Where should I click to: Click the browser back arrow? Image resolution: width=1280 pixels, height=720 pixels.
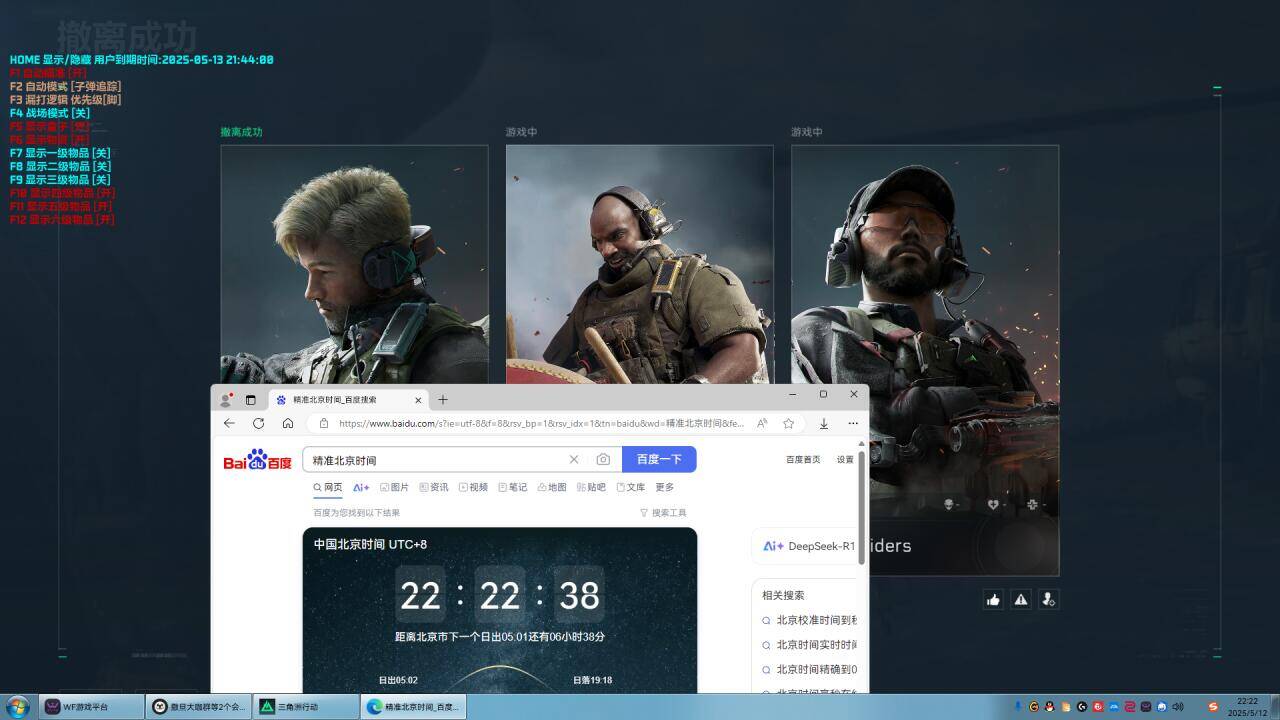(x=229, y=423)
